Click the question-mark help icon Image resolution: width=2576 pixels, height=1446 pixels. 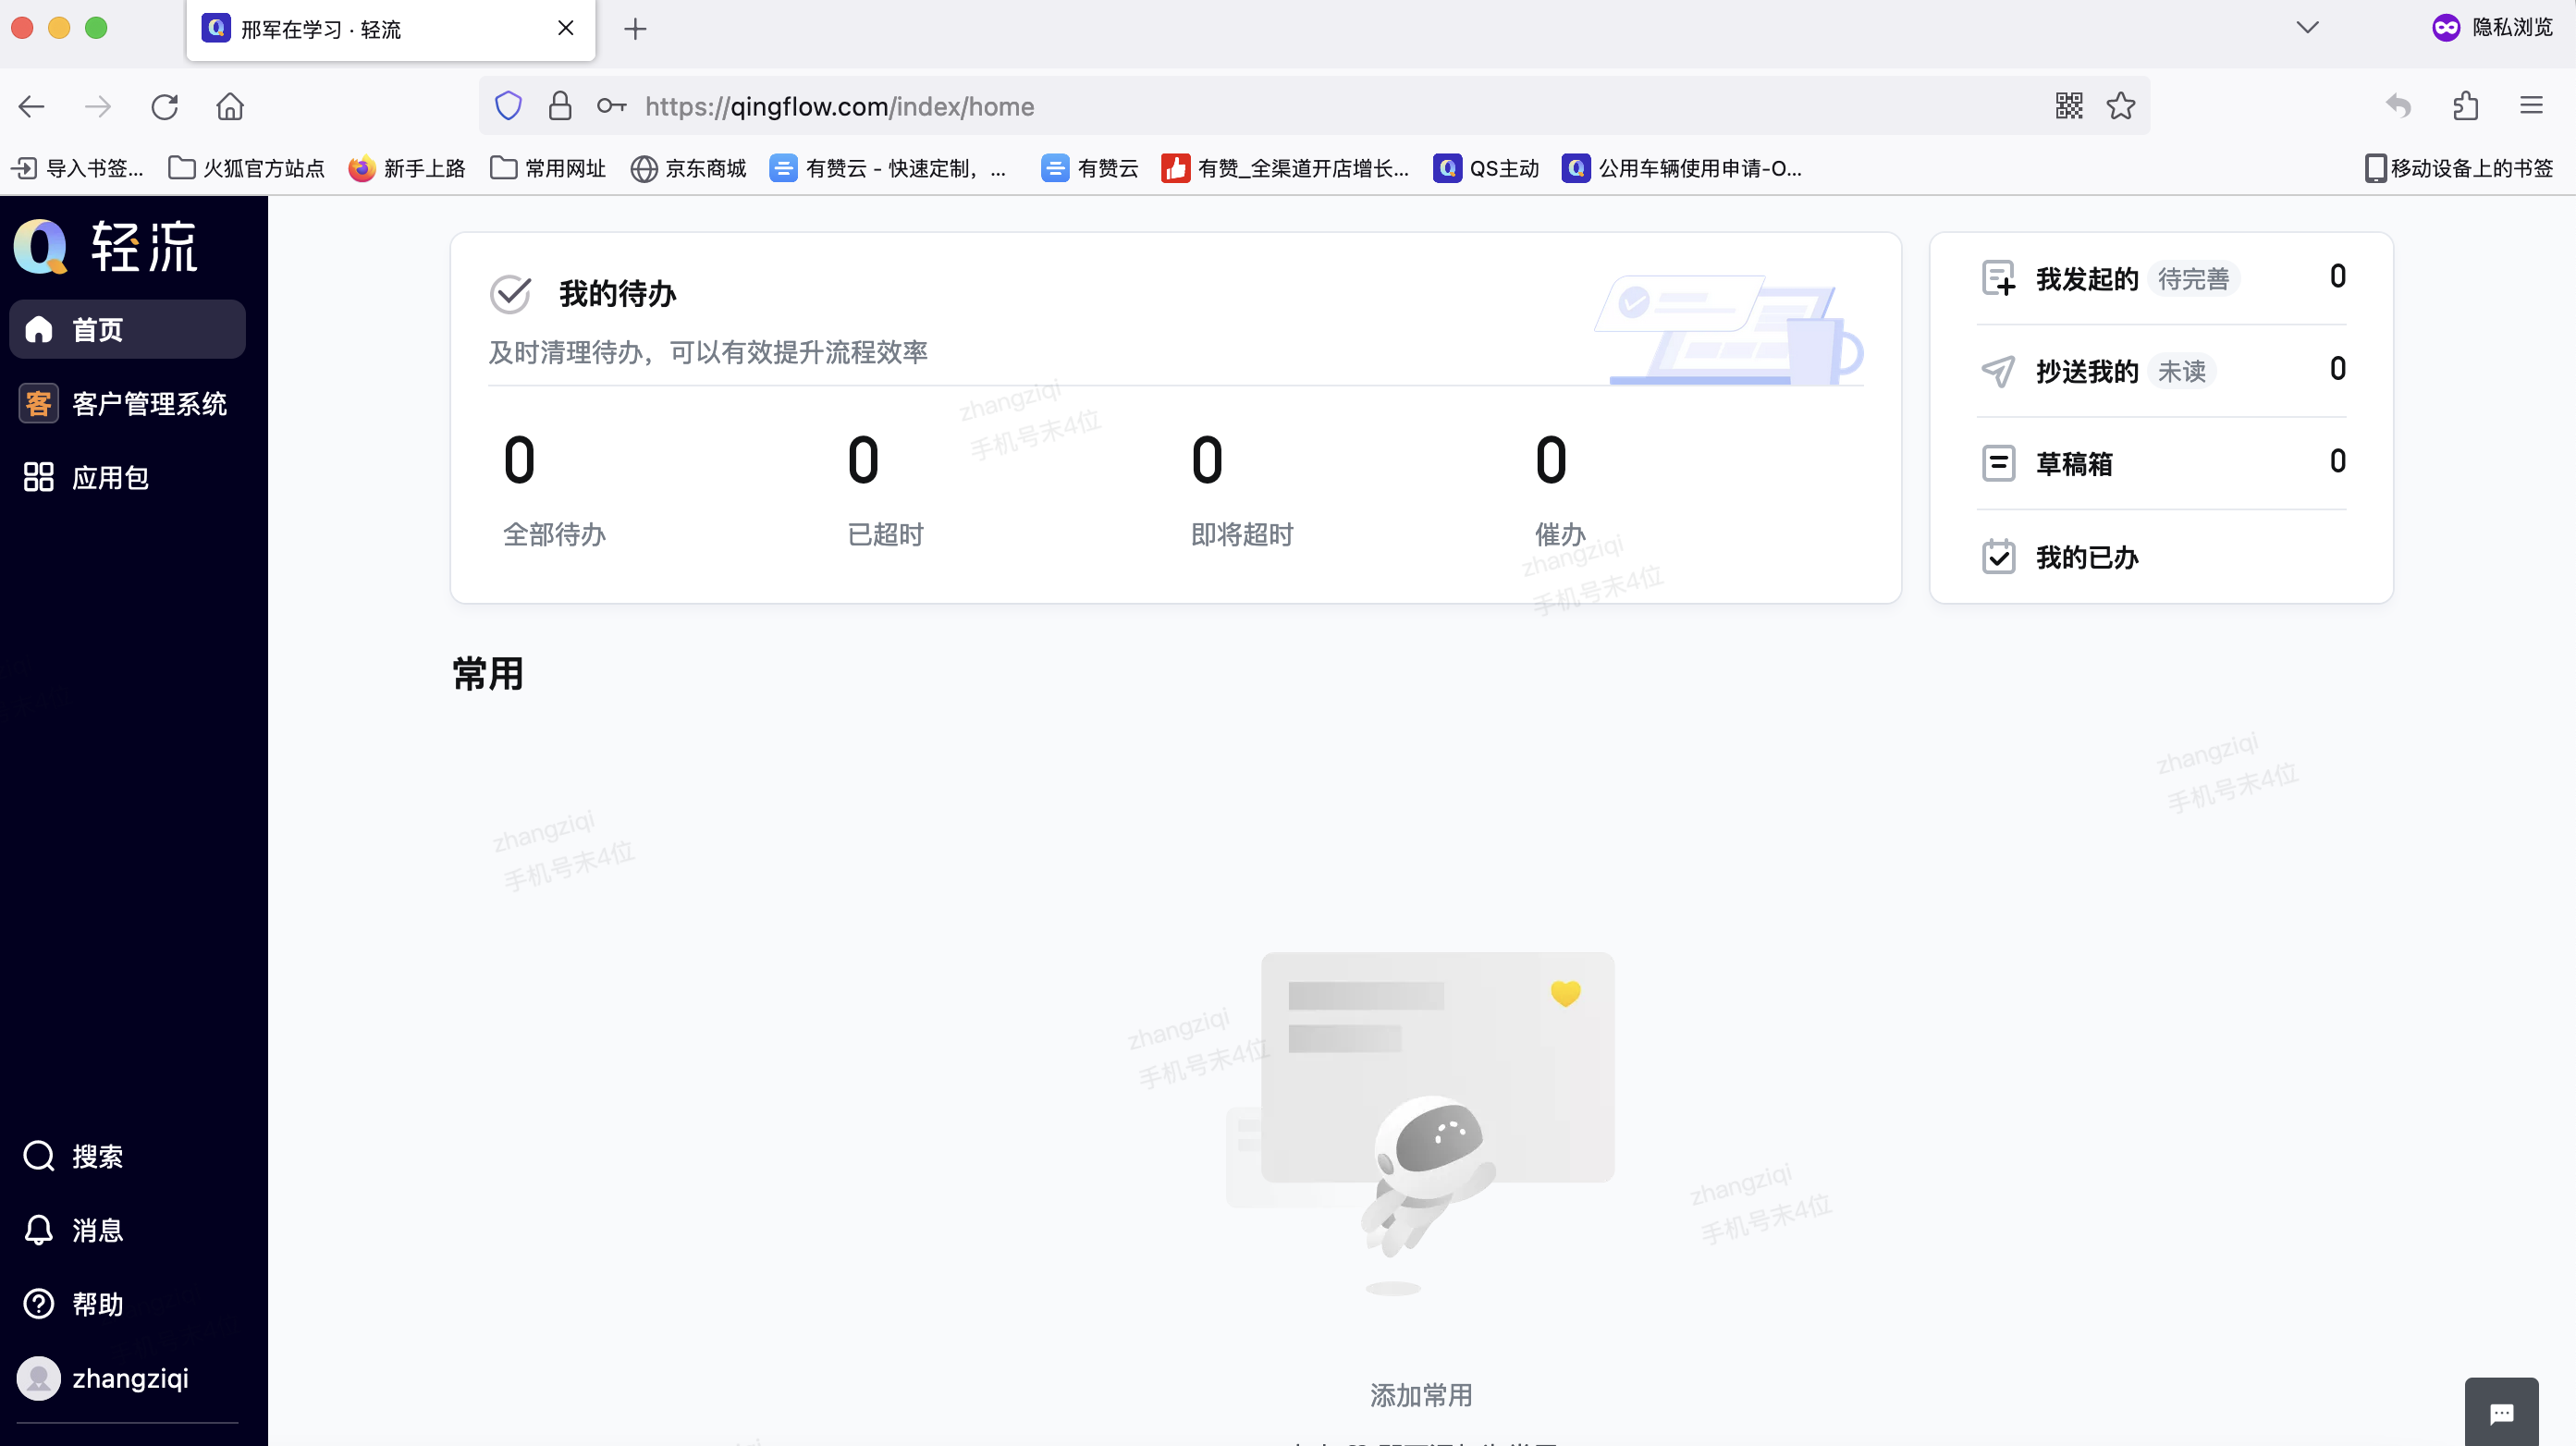pos(38,1304)
